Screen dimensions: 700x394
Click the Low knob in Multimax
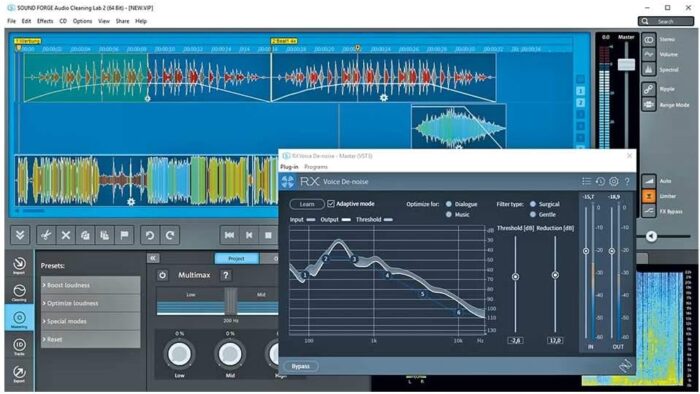(x=179, y=354)
